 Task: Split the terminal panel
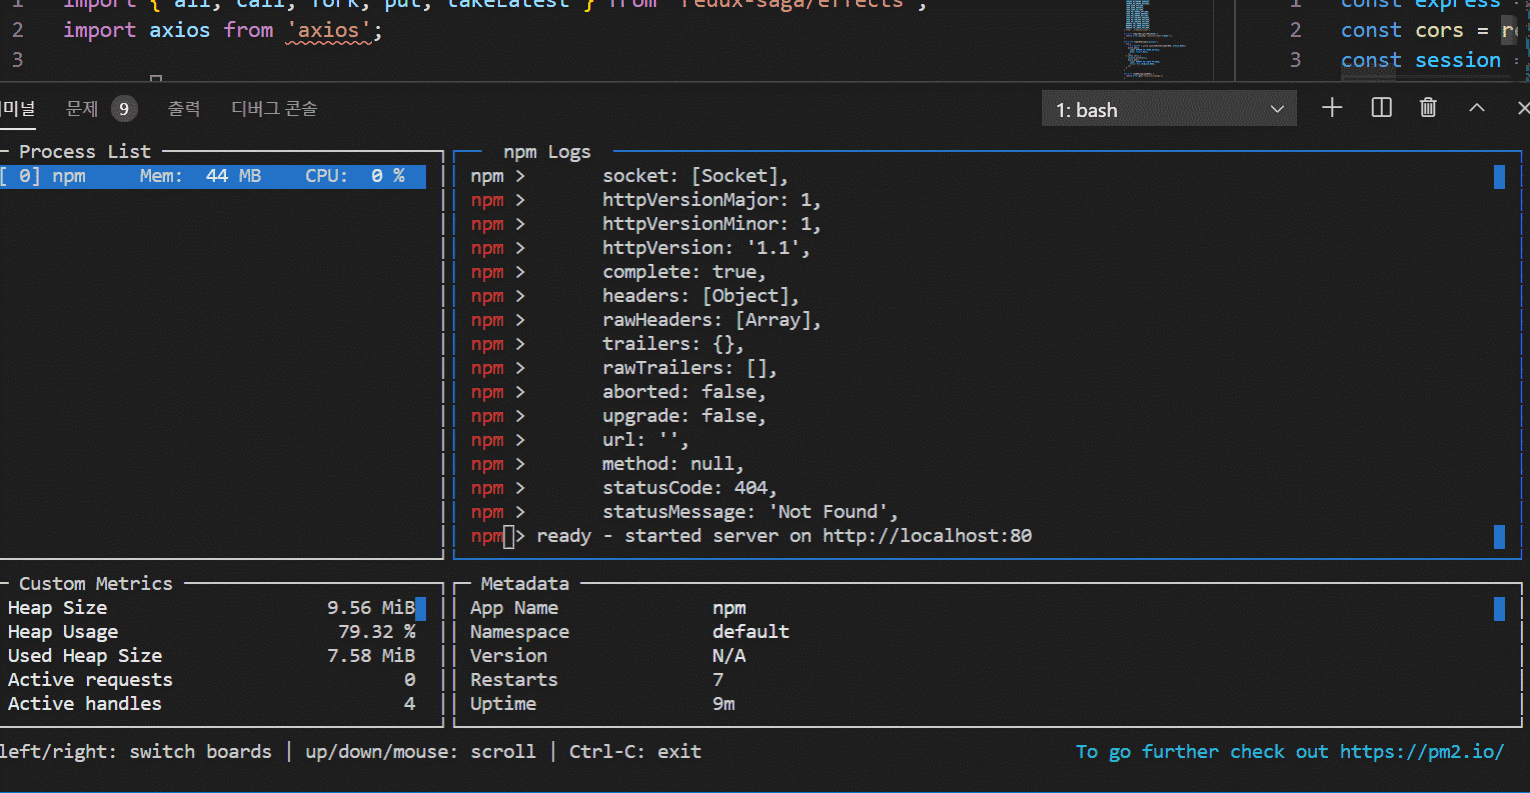pyautogui.click(x=1381, y=108)
